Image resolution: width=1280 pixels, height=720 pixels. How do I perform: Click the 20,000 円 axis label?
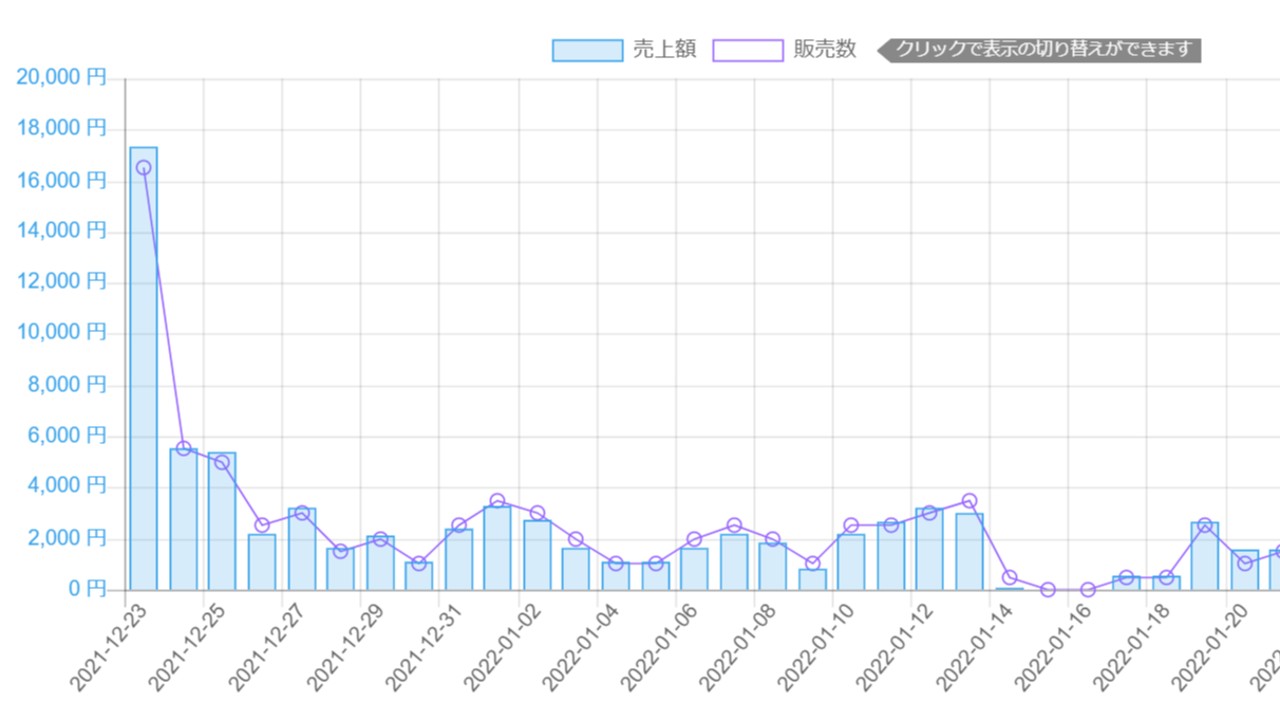[x=62, y=77]
